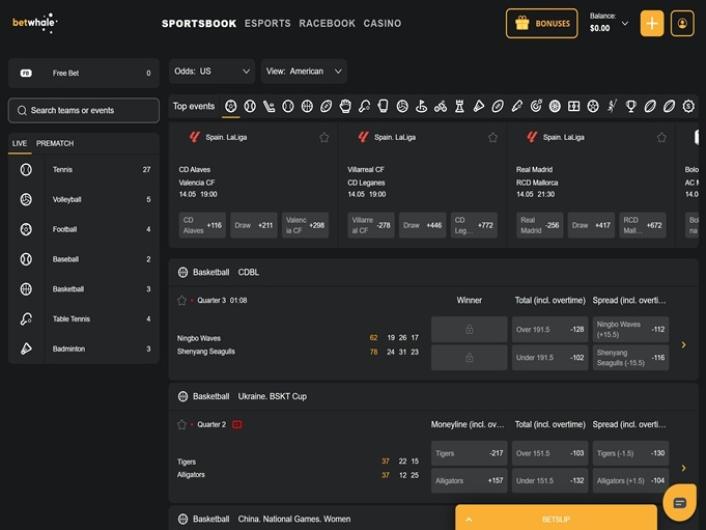Select the Tennis icon in sidebar
Viewport: 706px width, 530px height.
(x=26, y=170)
